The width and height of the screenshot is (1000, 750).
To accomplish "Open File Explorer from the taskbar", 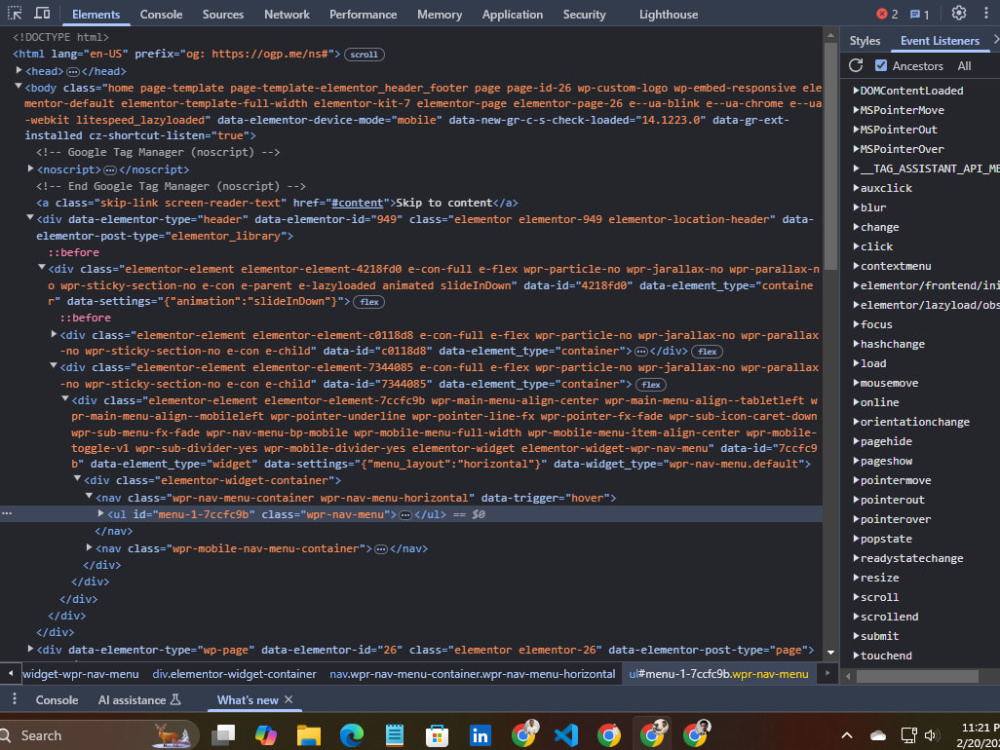I will coord(308,735).
